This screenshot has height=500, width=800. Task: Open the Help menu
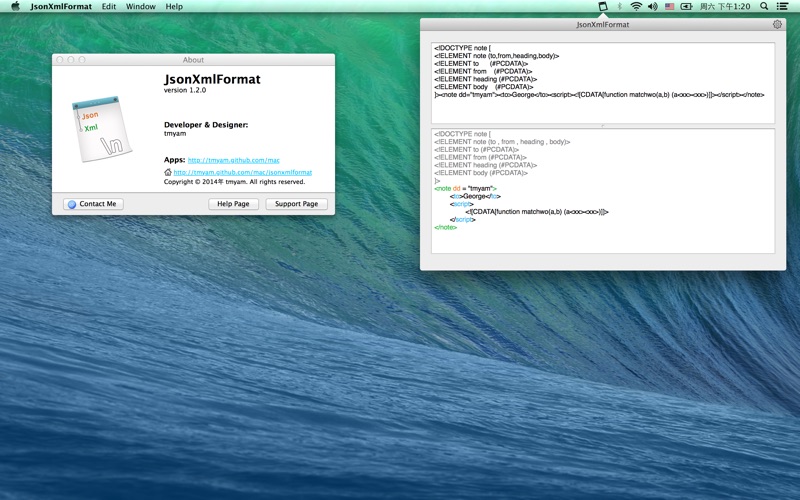click(174, 6)
